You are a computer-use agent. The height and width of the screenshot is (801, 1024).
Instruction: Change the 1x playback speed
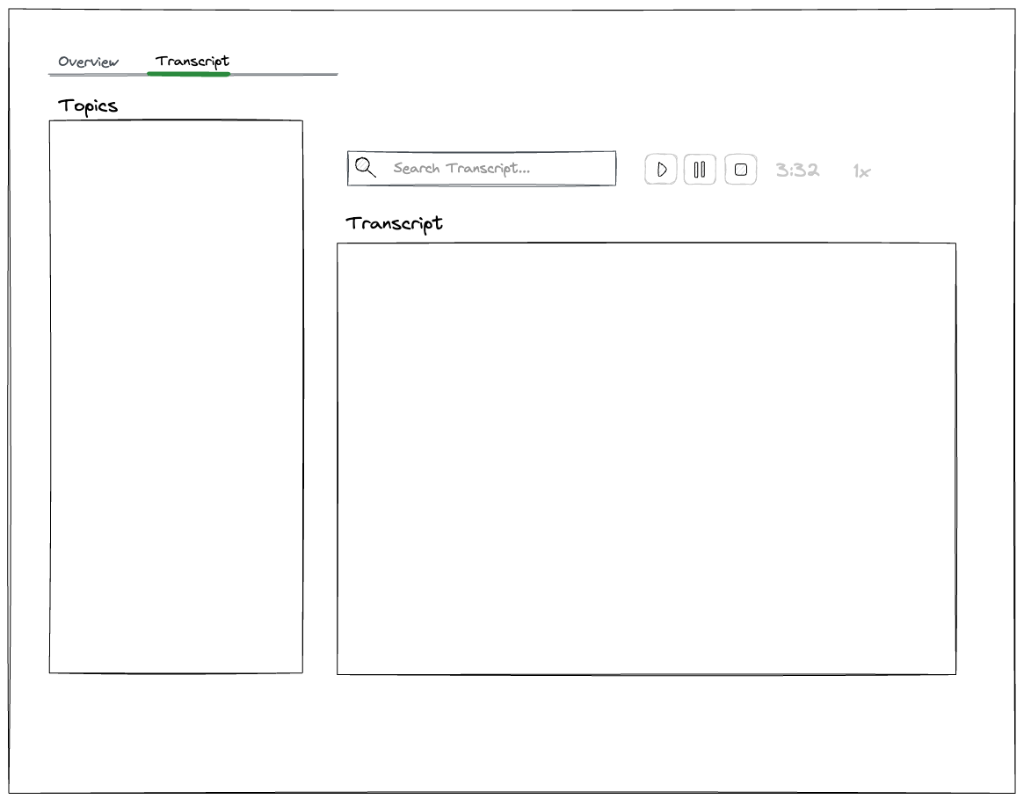861,172
